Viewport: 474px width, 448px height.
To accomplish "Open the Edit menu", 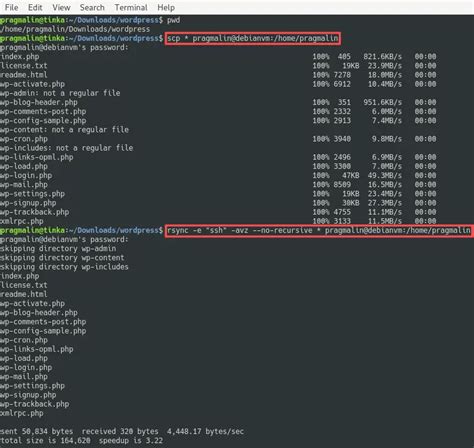I will coord(35,7).
